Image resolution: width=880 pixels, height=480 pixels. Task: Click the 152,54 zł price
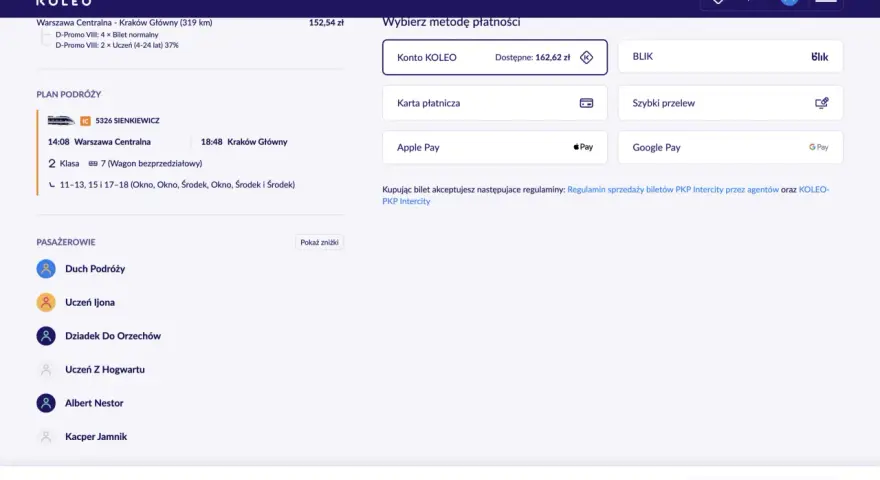(326, 23)
